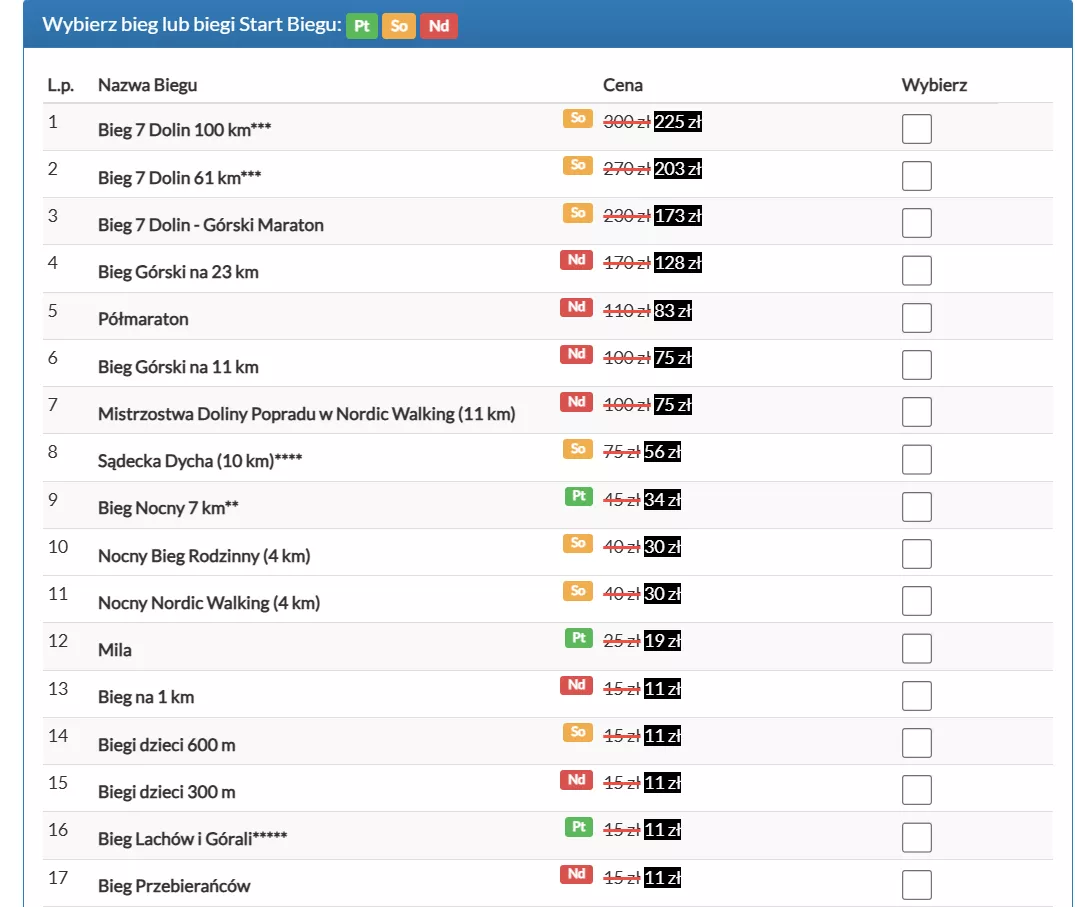This screenshot has height=907, width=1077.
Task: Mark the Nocny Nordic Walking (4 km) checkbox
Action: tap(916, 602)
